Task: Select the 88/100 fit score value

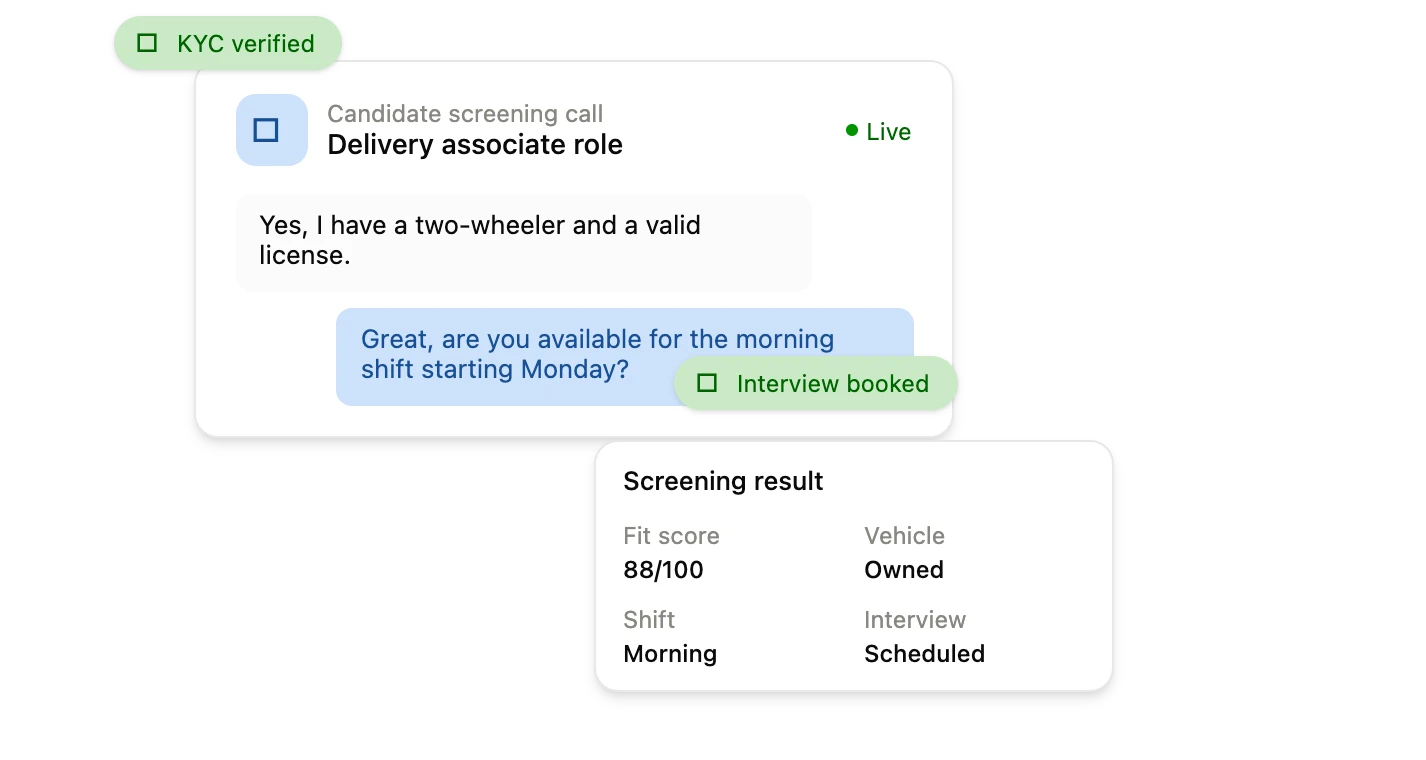Action: tap(663, 570)
